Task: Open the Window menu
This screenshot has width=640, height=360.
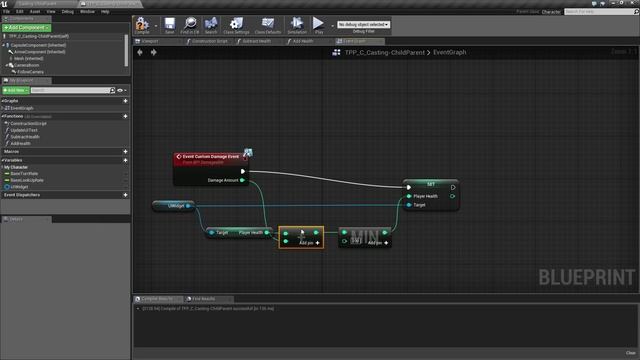Action: click(x=87, y=11)
